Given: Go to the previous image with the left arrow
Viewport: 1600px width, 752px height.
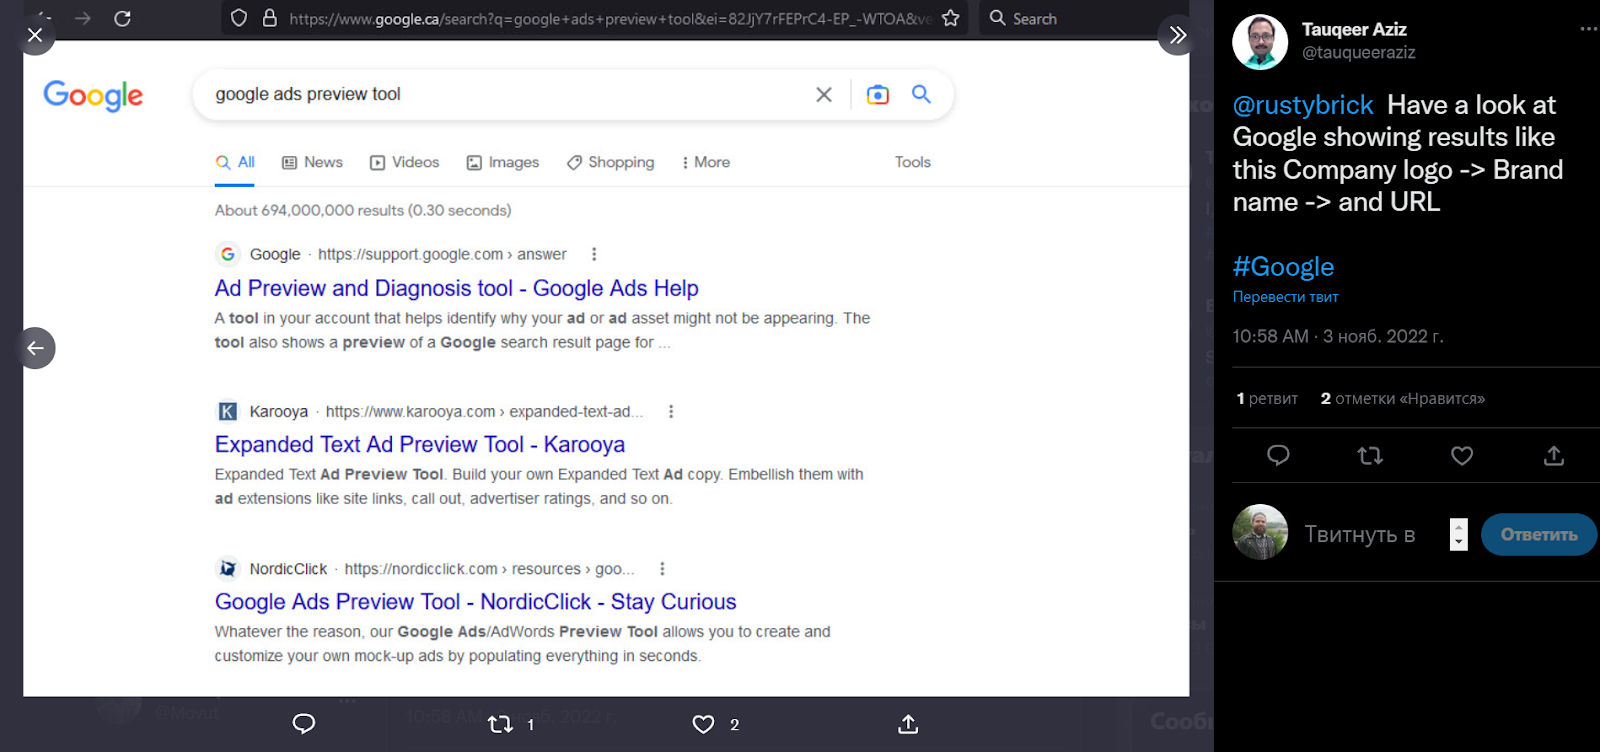Looking at the screenshot, I should coord(35,348).
